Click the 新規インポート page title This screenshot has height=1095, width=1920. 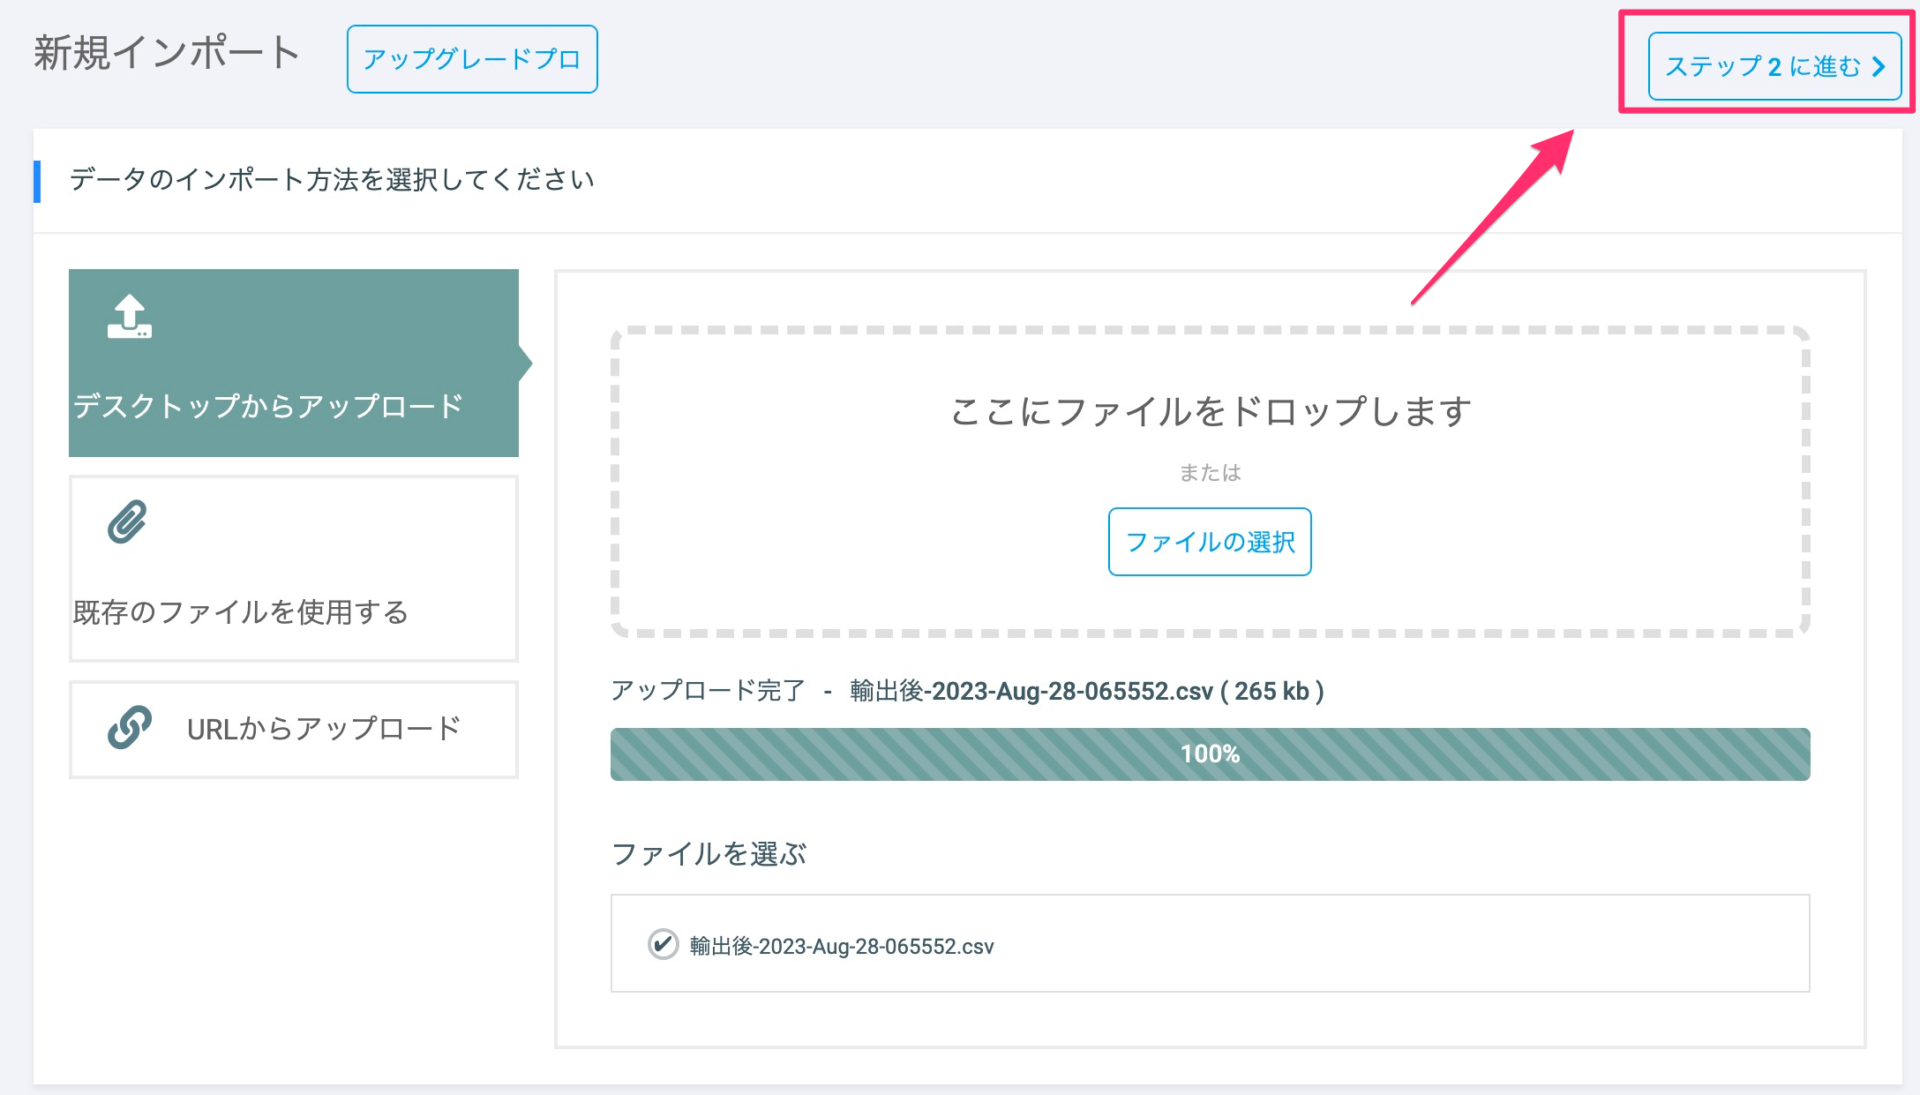click(x=164, y=52)
